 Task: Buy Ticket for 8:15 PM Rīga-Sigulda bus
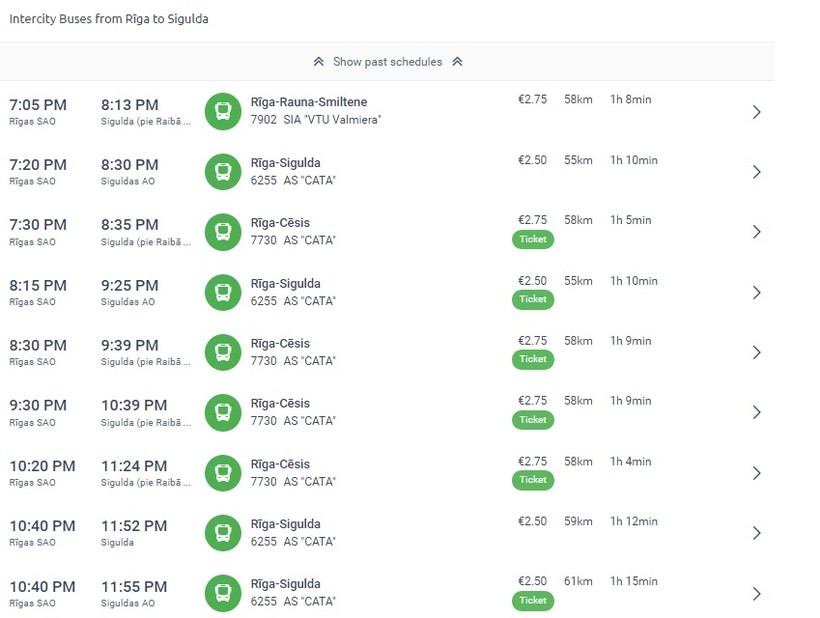click(533, 299)
